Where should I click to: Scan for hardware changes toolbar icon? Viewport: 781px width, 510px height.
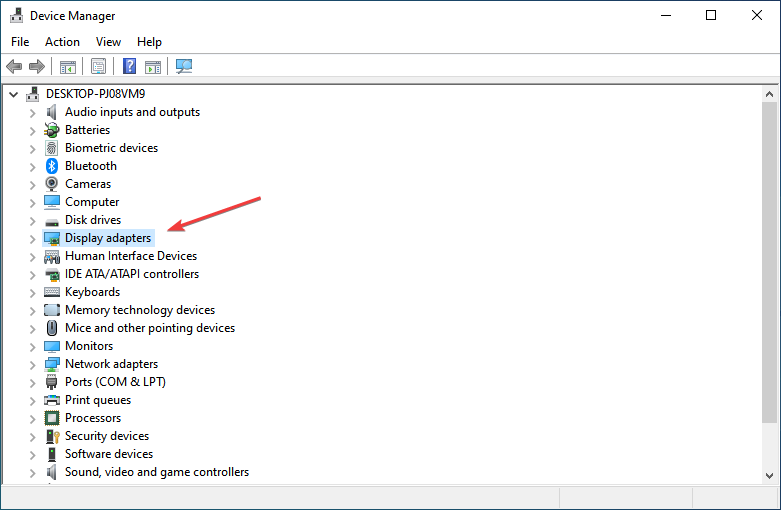click(x=184, y=66)
